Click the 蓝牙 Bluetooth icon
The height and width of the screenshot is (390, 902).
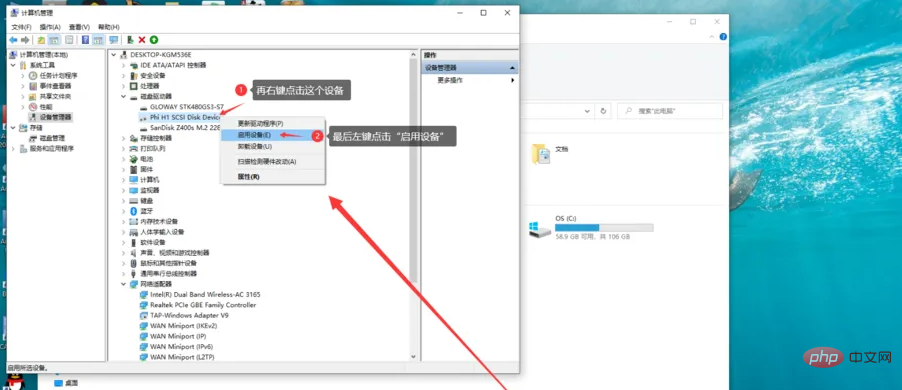click(x=133, y=211)
